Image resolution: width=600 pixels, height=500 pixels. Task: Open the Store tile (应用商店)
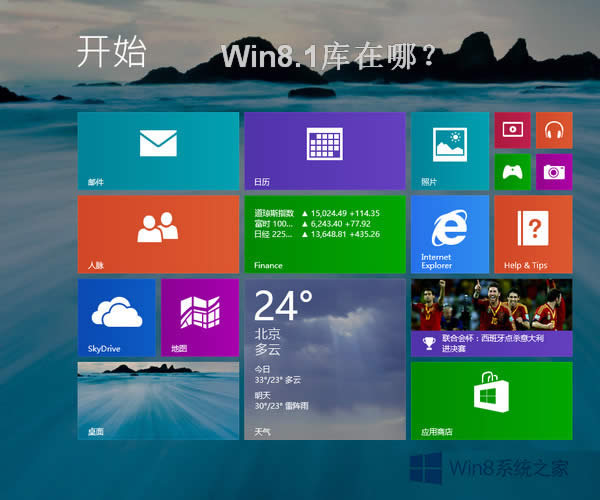492,401
